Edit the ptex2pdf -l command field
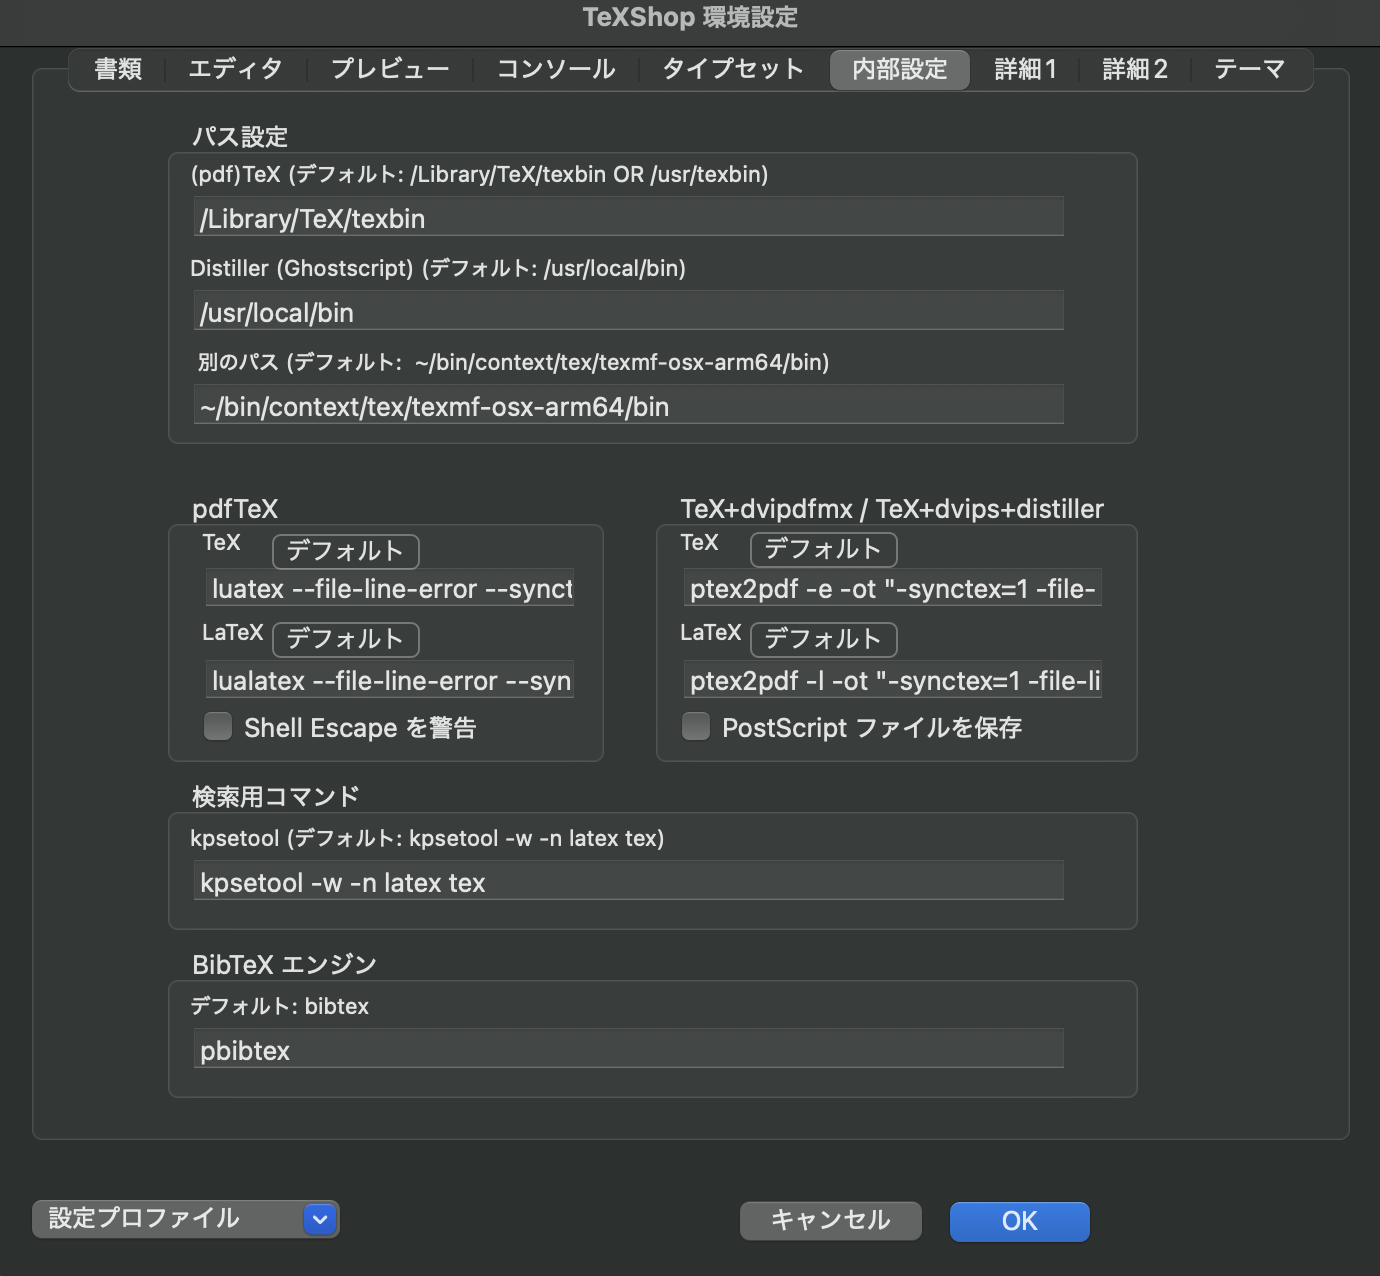1380x1276 pixels. [893, 680]
